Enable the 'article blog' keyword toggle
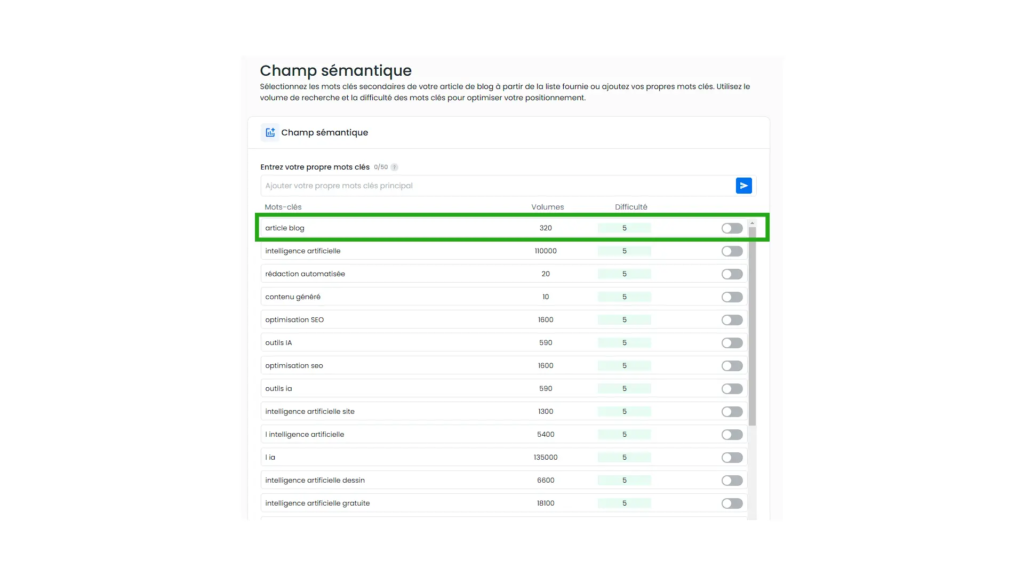1024x576 pixels. coord(732,228)
